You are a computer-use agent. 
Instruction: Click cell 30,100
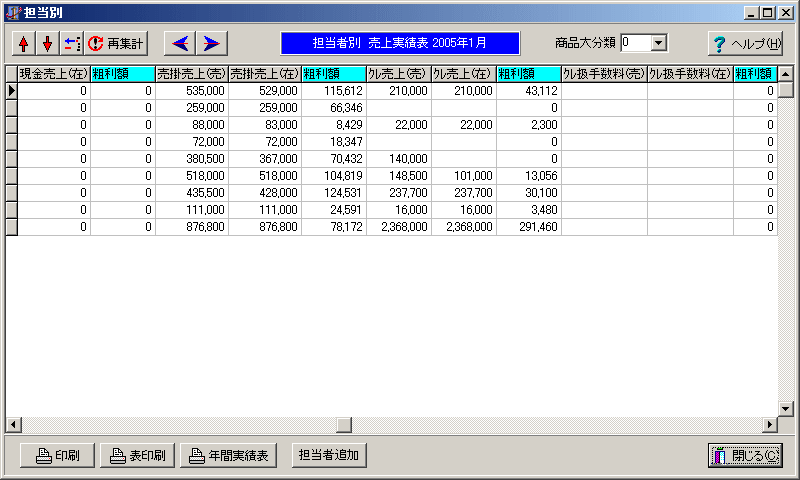[529, 193]
